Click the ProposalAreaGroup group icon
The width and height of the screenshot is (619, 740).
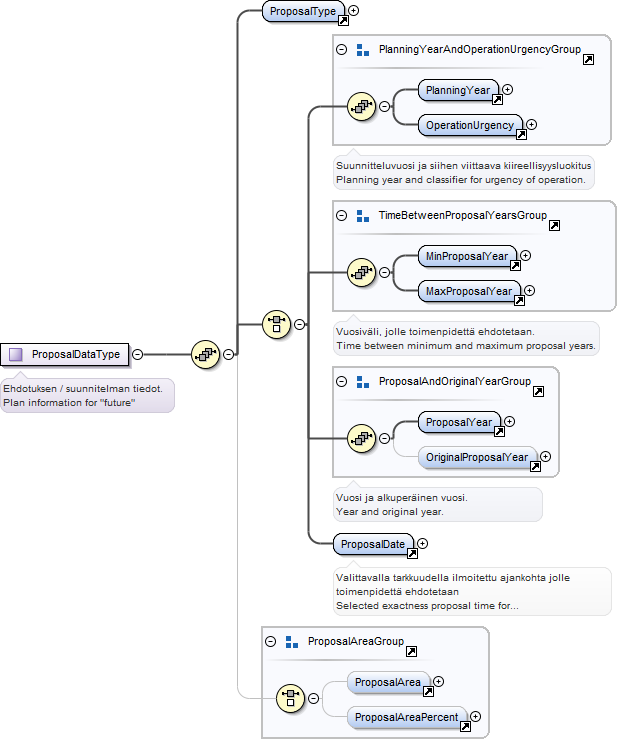[292, 642]
